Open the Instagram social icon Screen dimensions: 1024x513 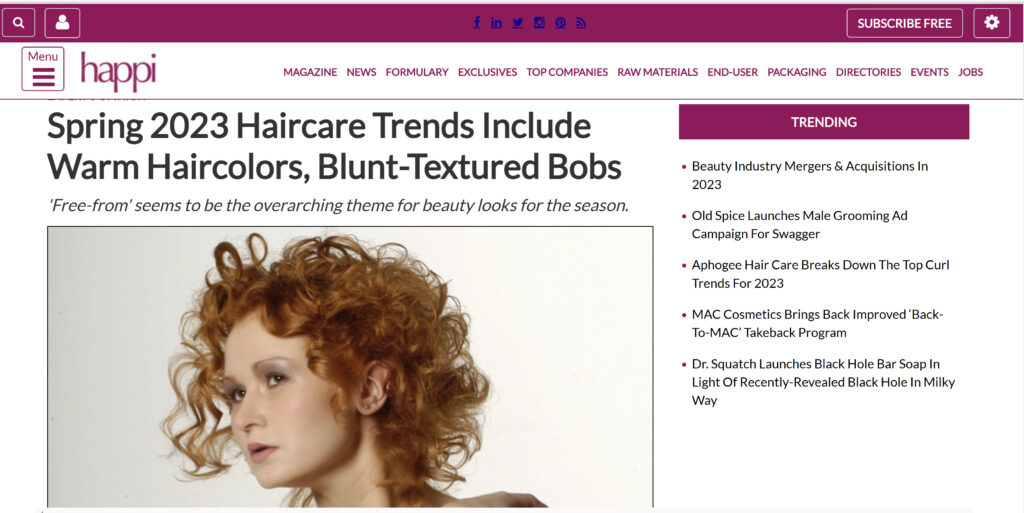539,23
